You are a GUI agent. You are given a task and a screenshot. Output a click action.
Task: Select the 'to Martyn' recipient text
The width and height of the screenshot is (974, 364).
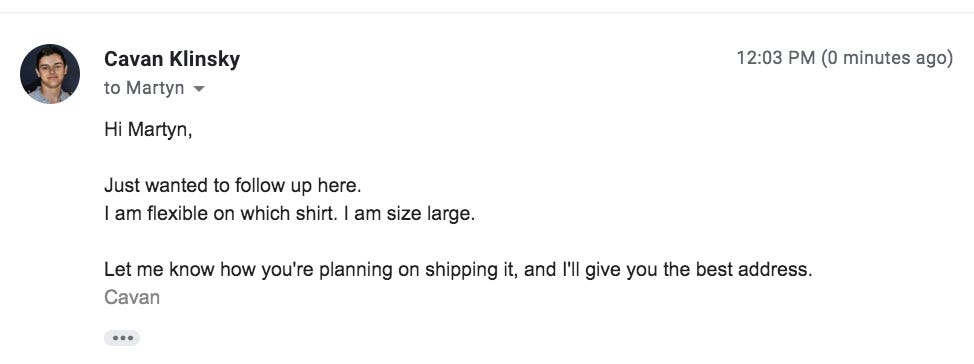(144, 88)
